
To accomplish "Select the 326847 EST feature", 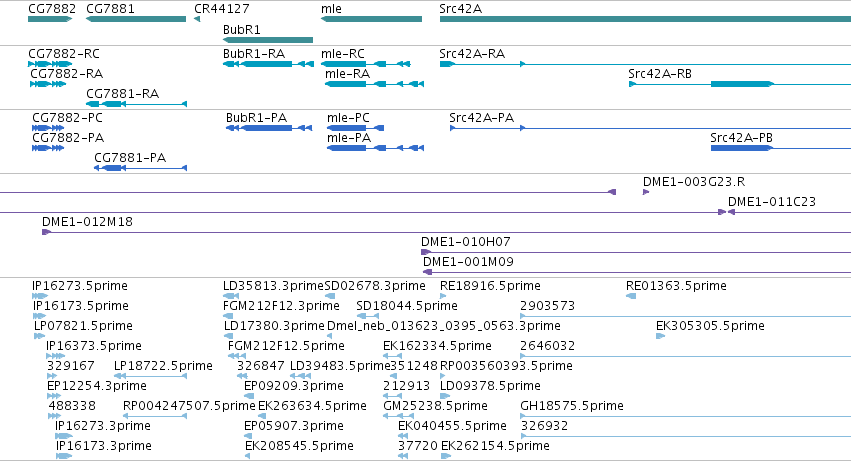I will pos(243,376).
